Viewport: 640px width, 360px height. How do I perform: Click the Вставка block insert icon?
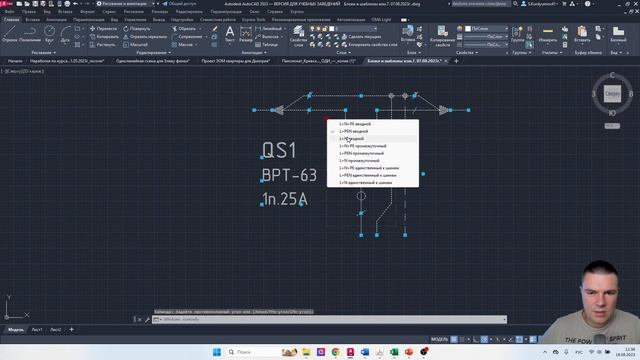coord(408,33)
